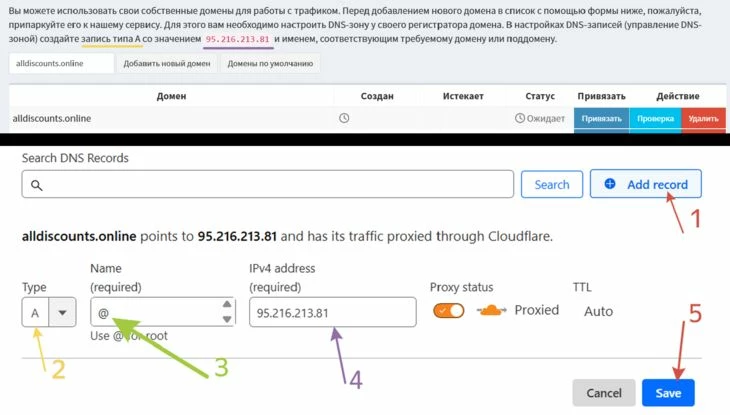The width and height of the screenshot is (730, 415).
Task: Click the Домены по умолчанию button
Action: (x=270, y=63)
